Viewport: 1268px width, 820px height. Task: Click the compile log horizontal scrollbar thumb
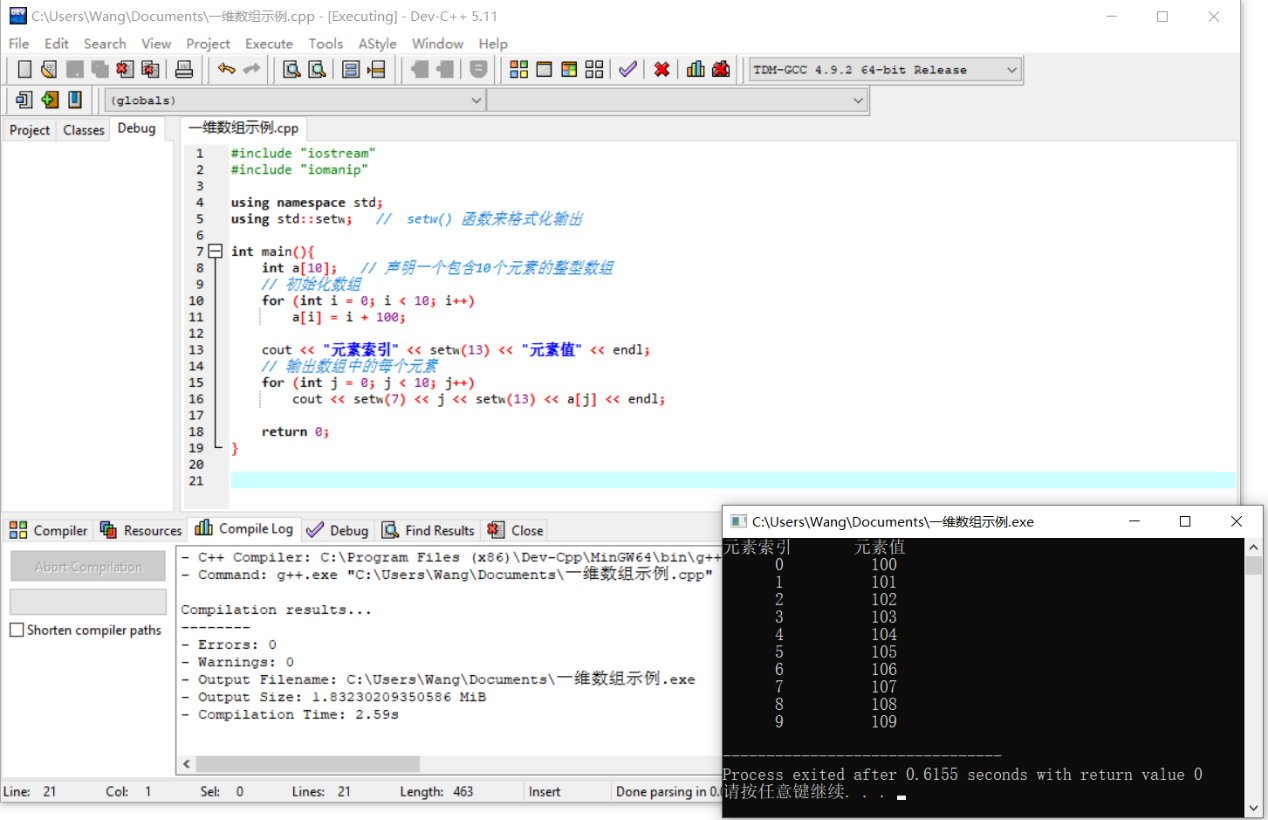pos(308,764)
